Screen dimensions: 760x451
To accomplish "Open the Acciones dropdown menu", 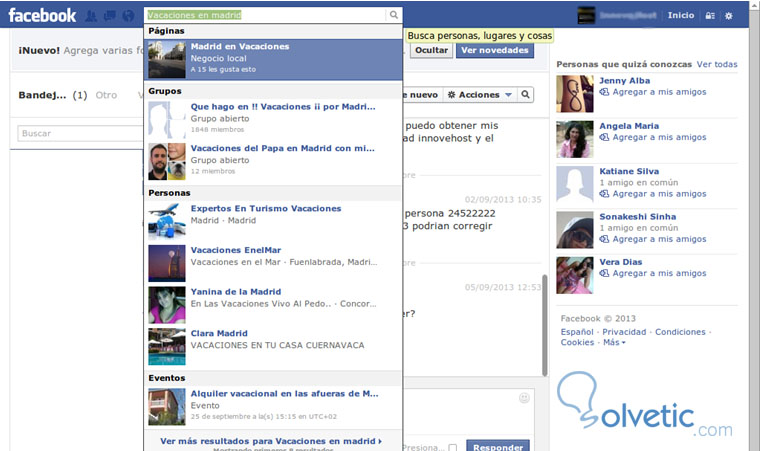I will coord(479,95).
